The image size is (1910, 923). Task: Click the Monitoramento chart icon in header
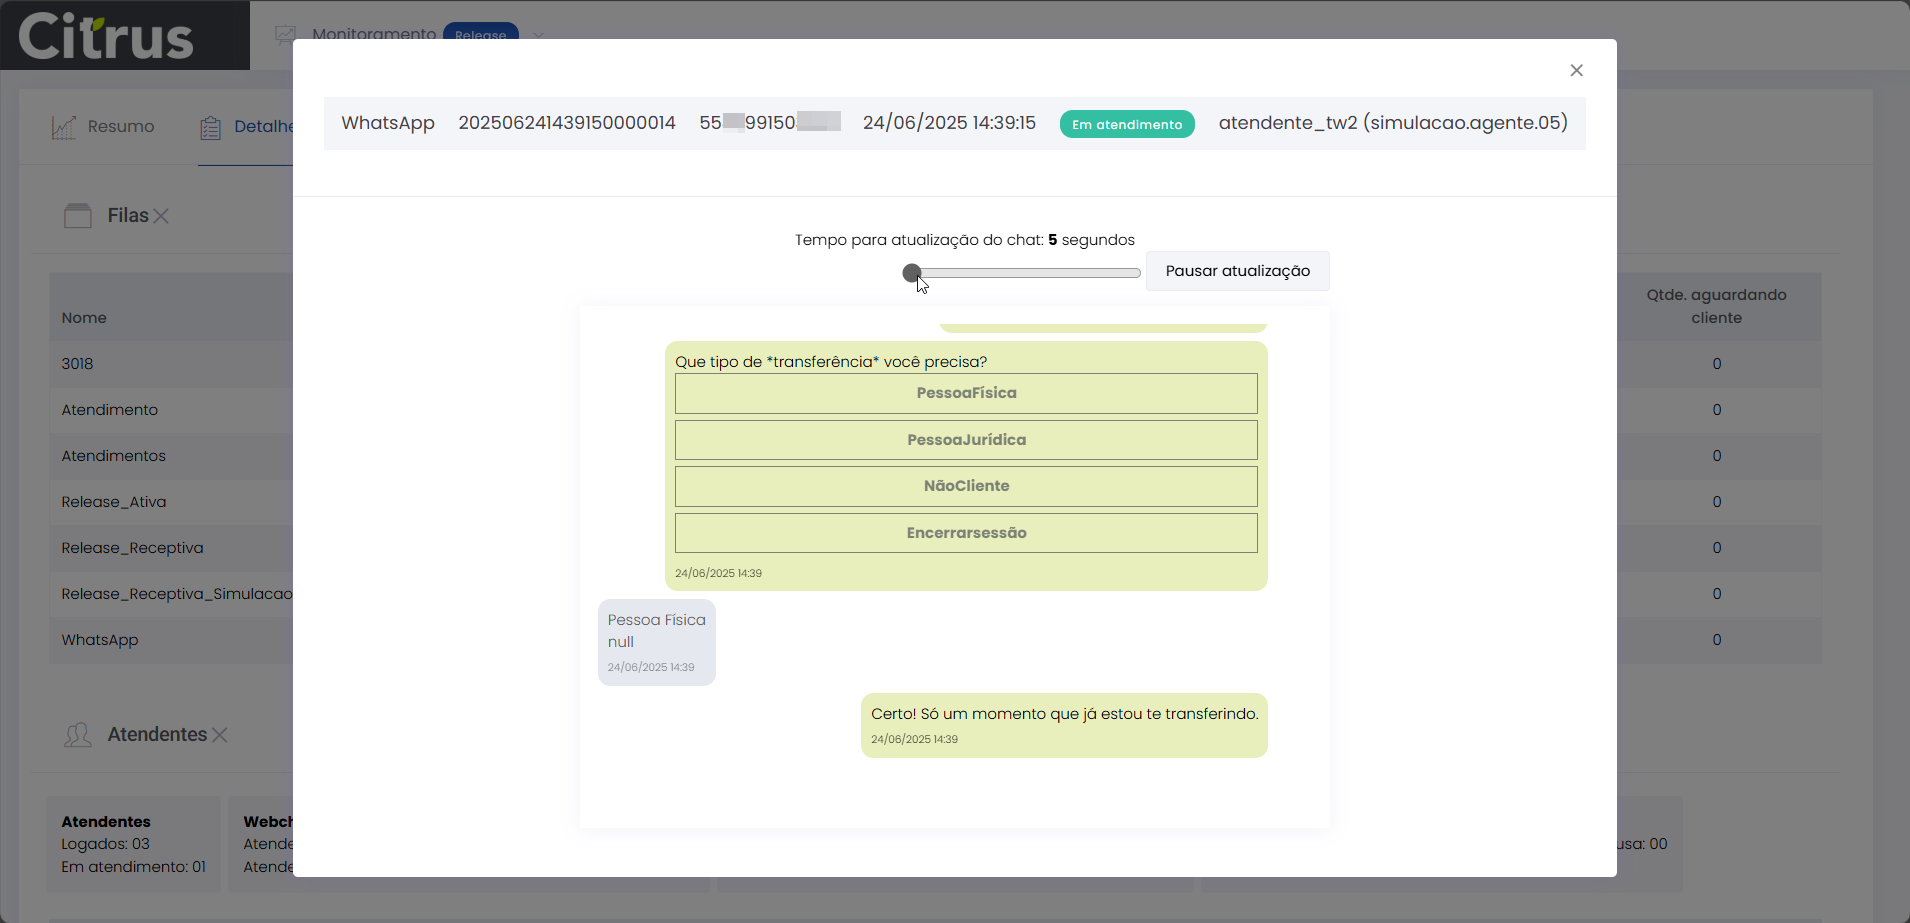coord(286,34)
